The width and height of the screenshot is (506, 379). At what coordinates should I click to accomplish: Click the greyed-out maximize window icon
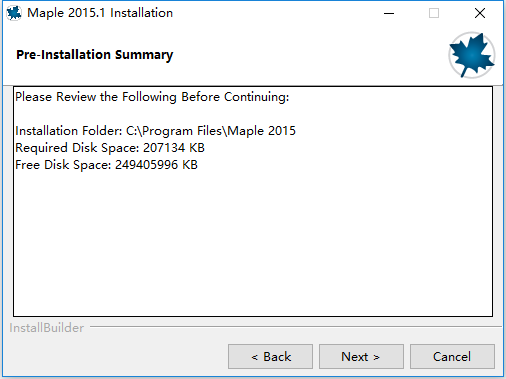click(434, 13)
